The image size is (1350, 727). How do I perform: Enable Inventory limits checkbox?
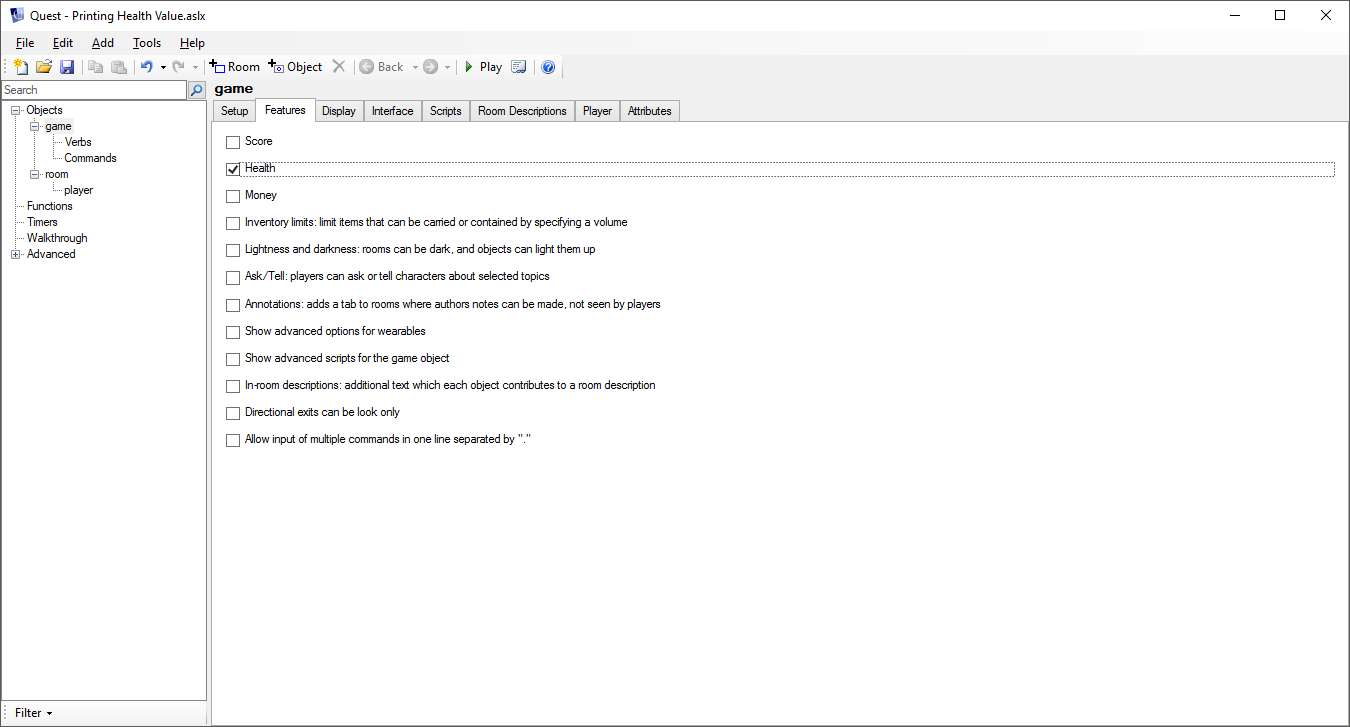(x=233, y=223)
